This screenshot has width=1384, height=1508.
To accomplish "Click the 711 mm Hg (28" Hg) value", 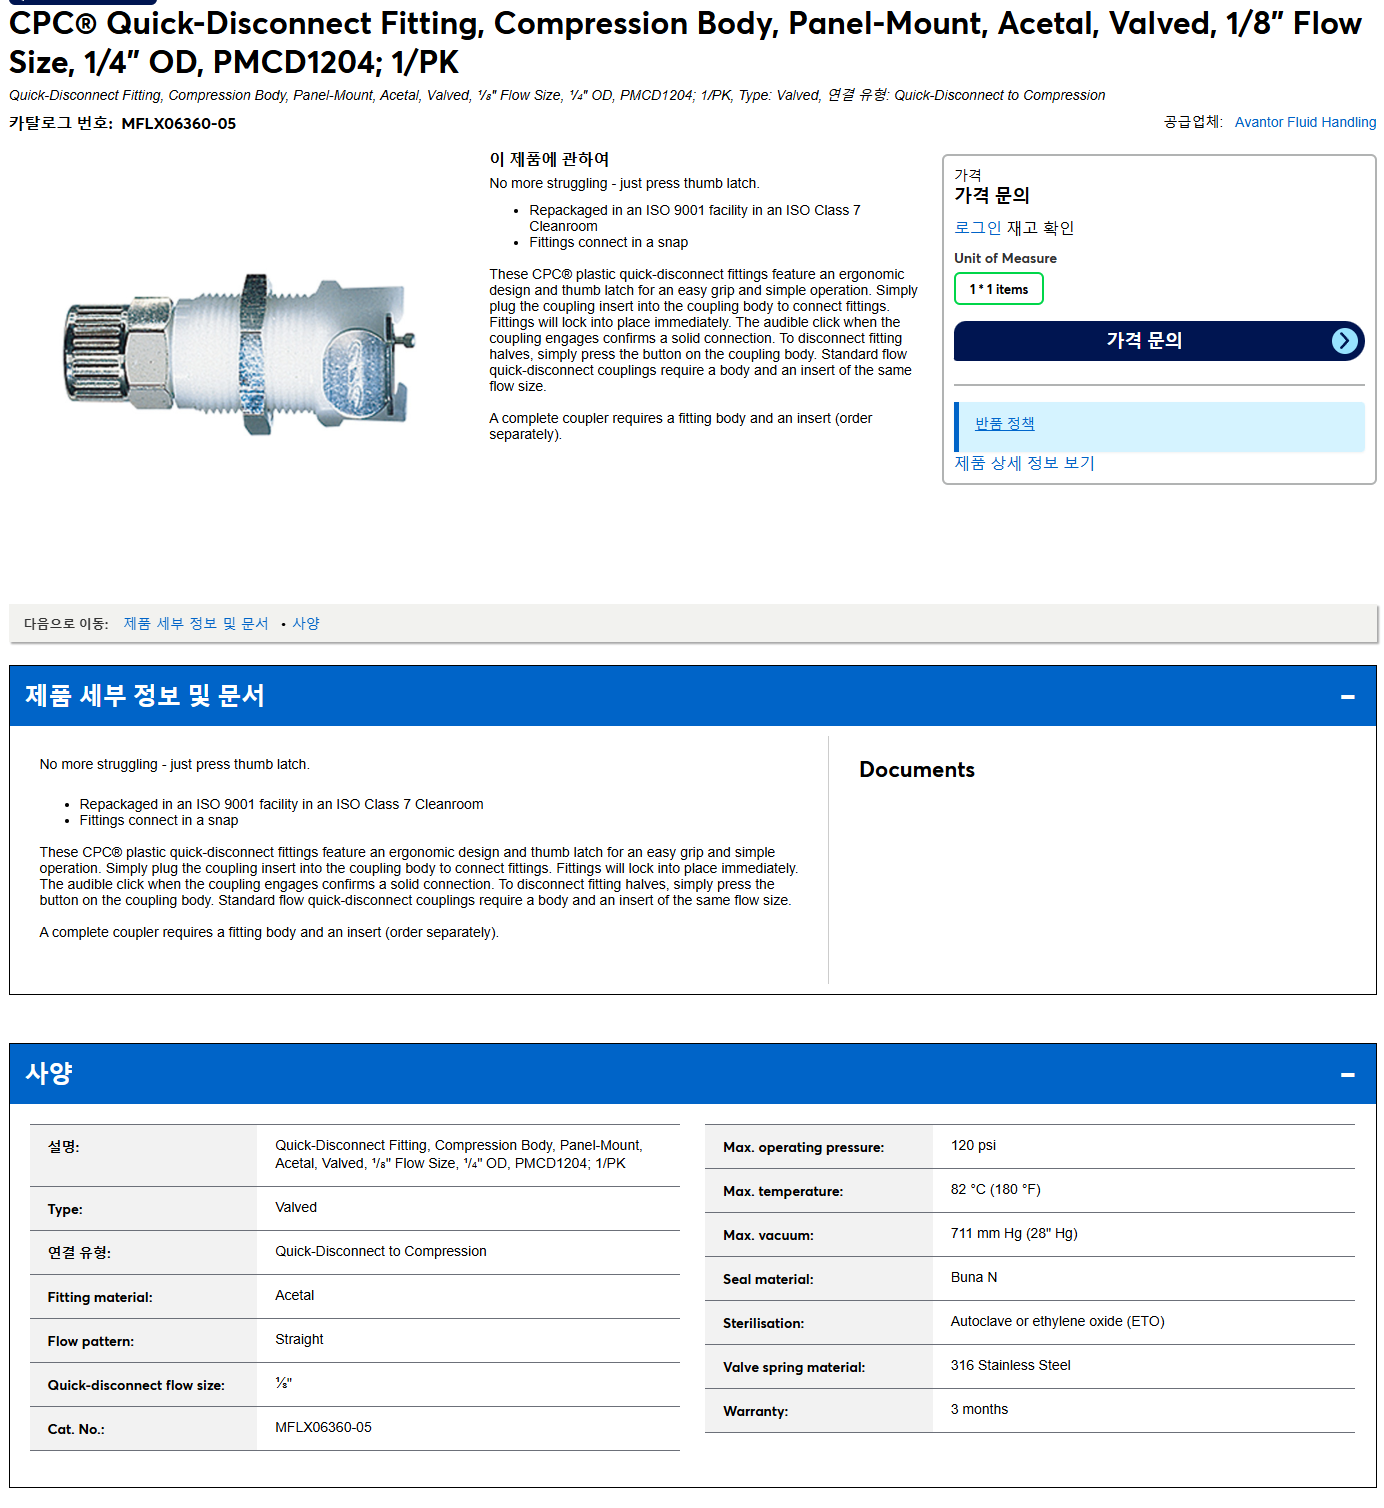I will click(1014, 1234).
